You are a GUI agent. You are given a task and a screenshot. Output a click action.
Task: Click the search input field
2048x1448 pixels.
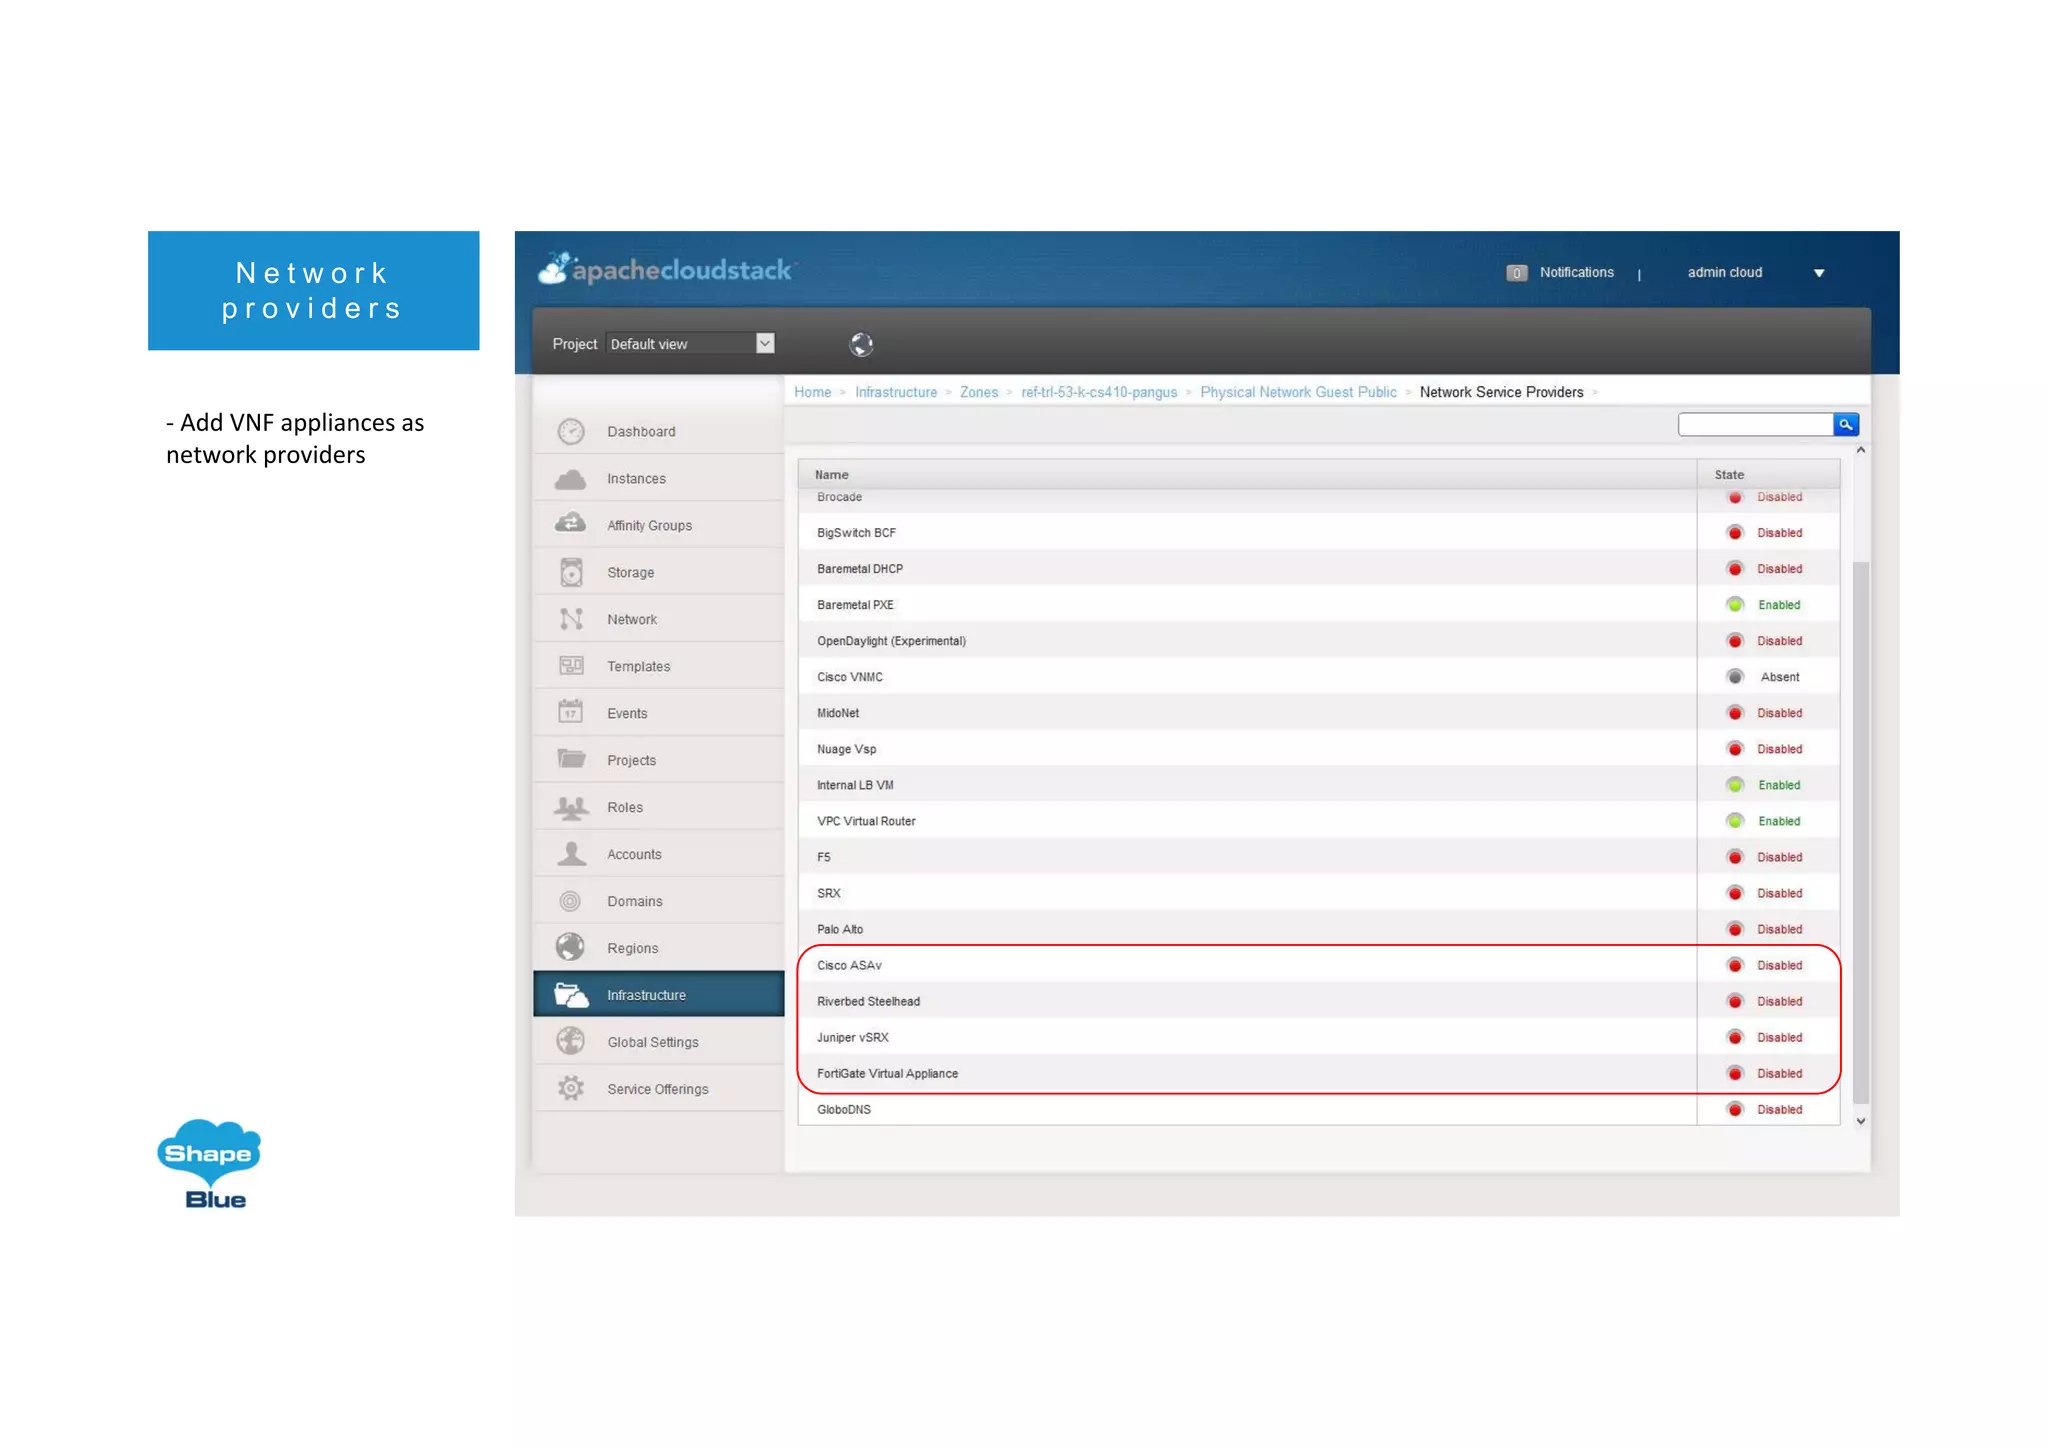1755,425
